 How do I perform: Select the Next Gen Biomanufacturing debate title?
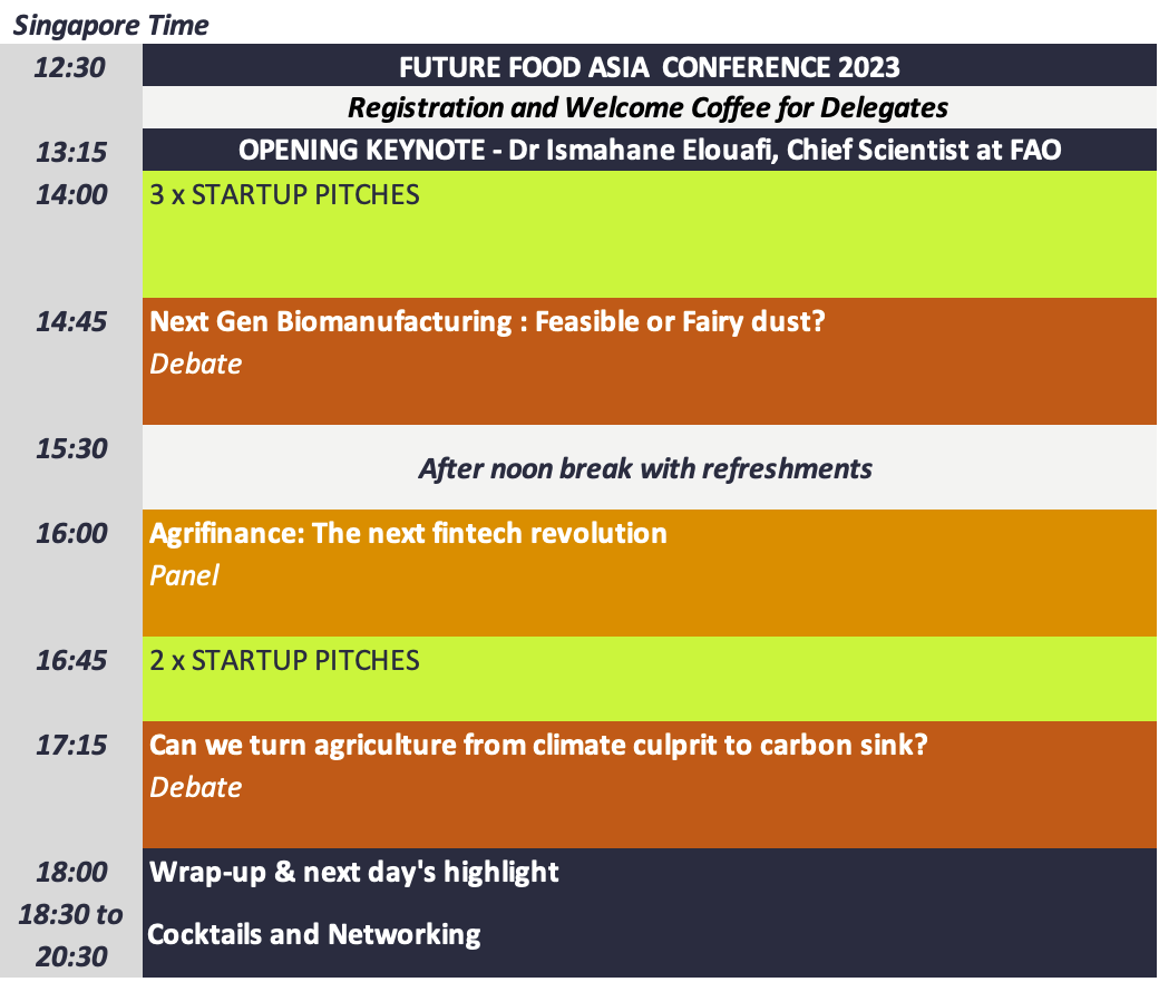(x=487, y=322)
